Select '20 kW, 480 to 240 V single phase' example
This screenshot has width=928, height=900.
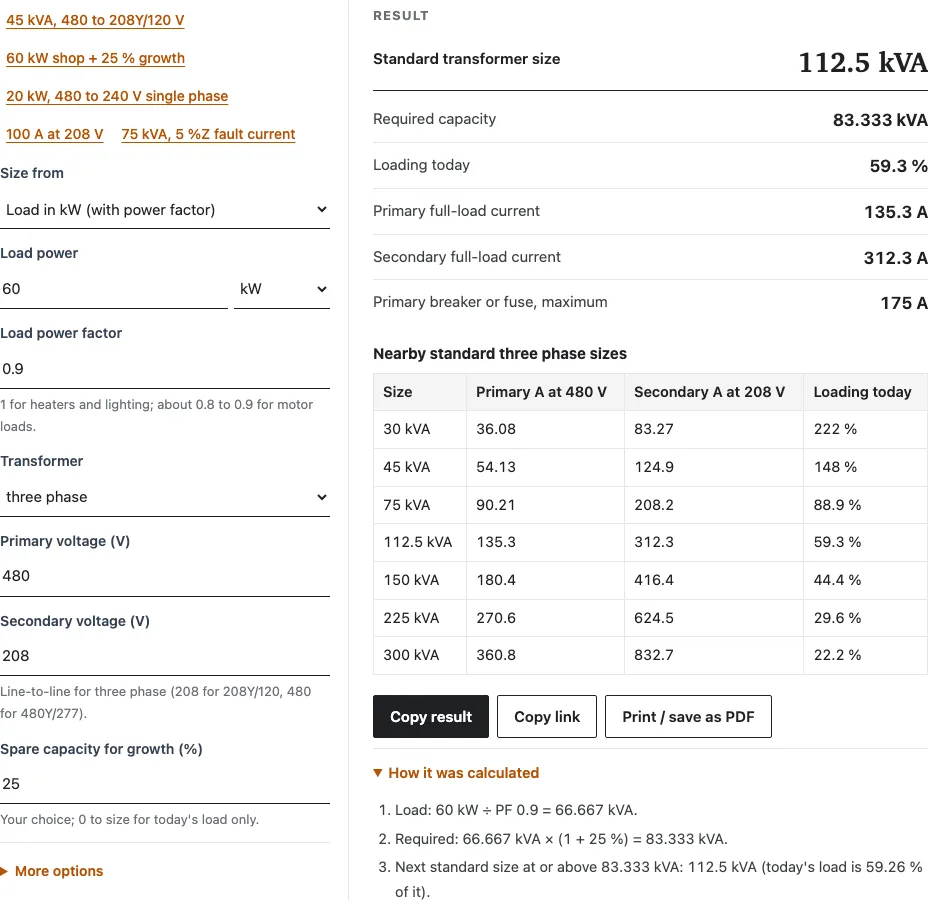click(117, 96)
